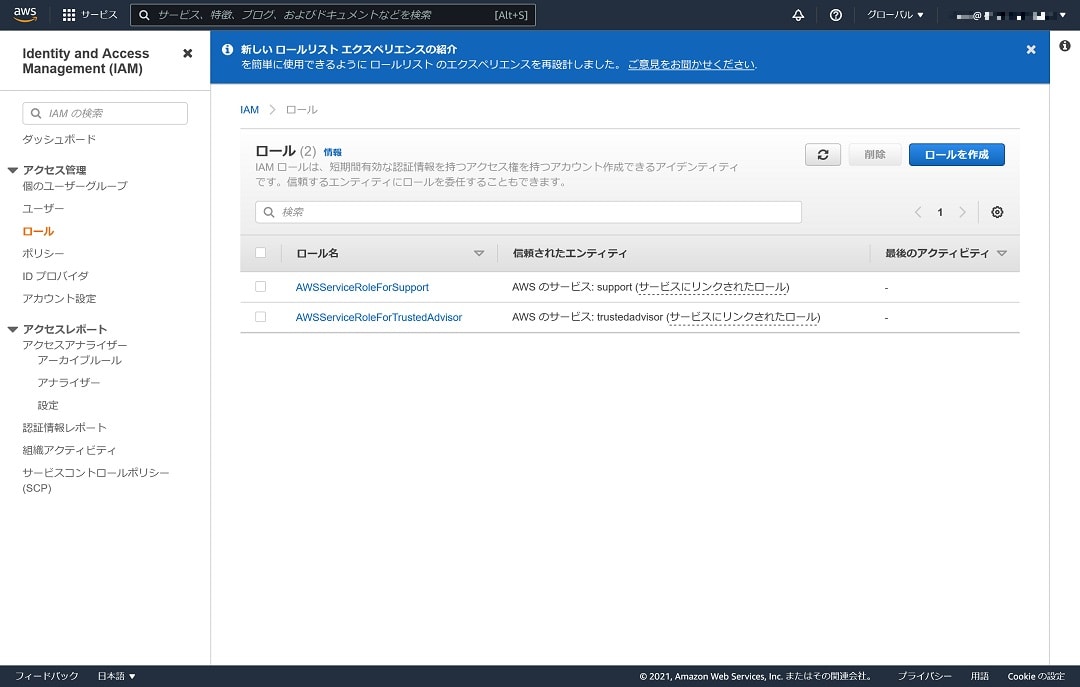This screenshot has width=1080, height=687.
Task: Open the ご意見をお聞かせください feedback link
Action: click(692, 64)
